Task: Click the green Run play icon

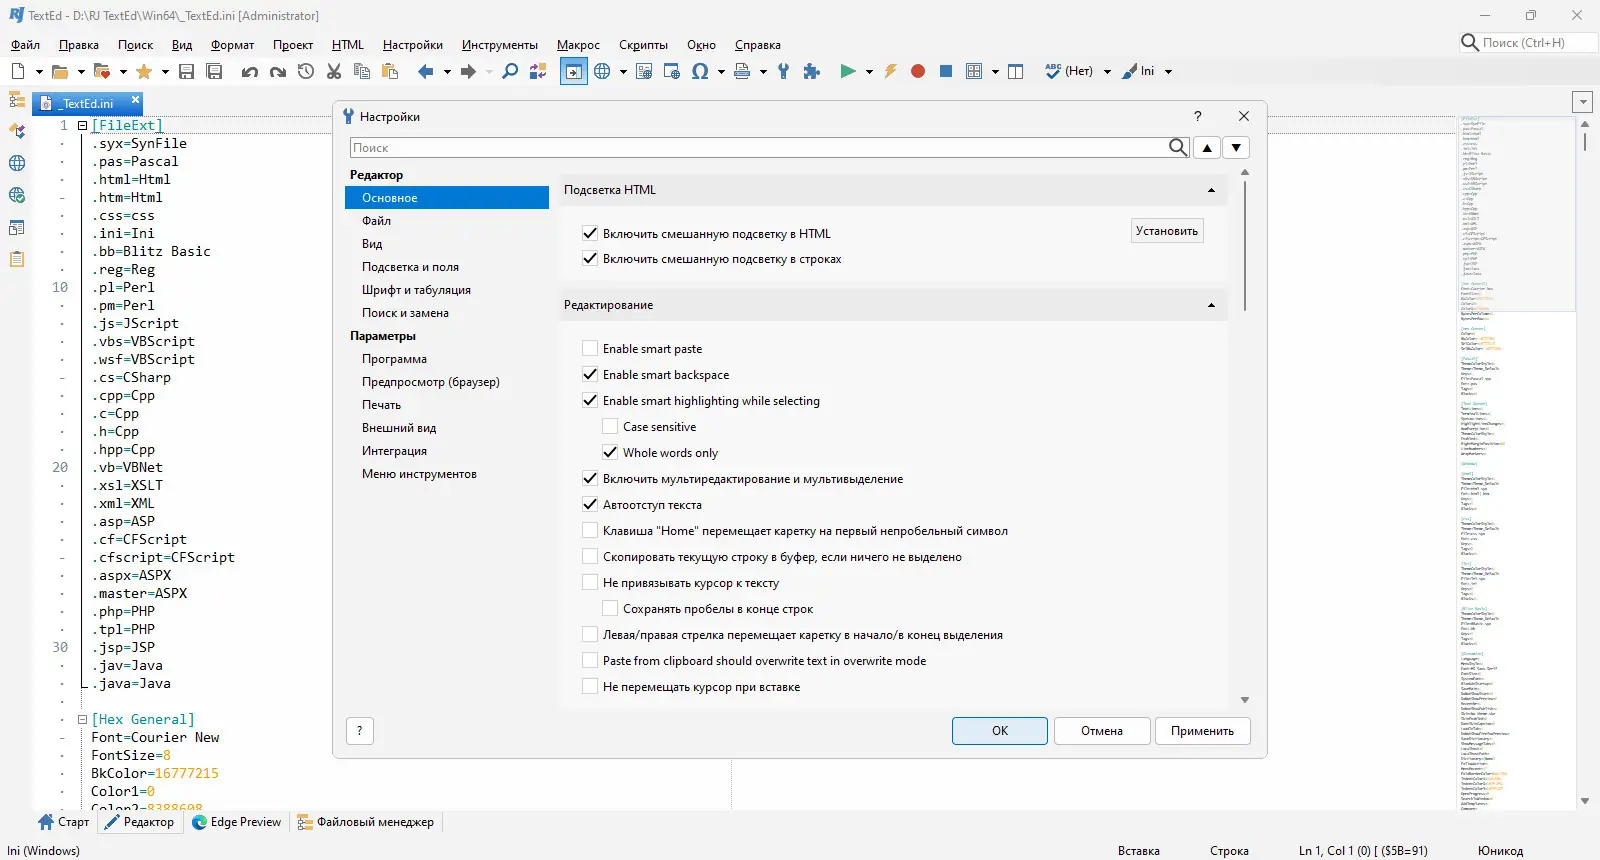Action: [x=848, y=71]
